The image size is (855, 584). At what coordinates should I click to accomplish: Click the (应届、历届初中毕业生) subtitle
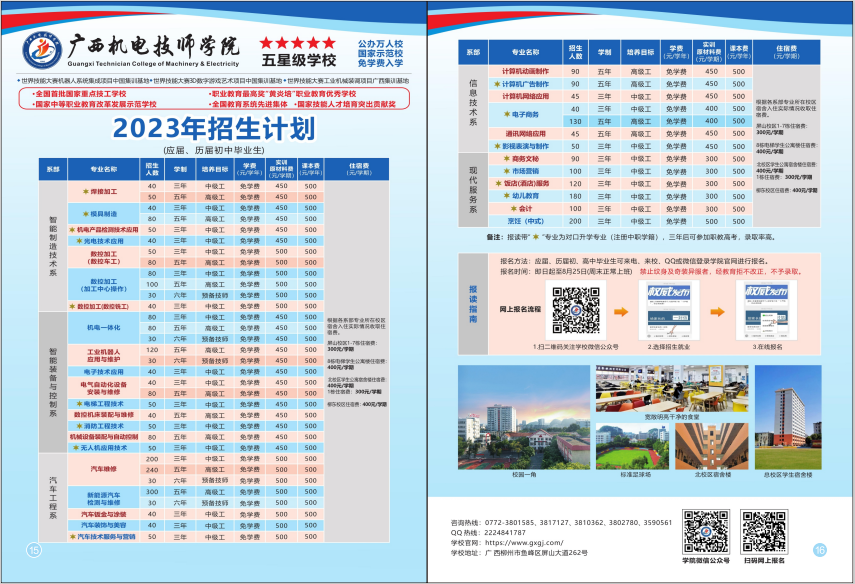214,149
